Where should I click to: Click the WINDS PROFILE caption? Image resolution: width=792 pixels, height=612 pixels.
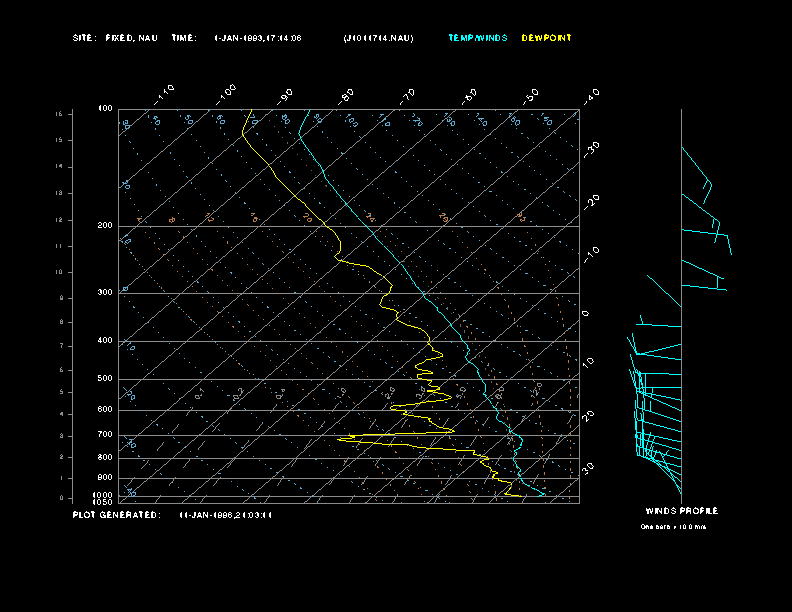click(681, 511)
